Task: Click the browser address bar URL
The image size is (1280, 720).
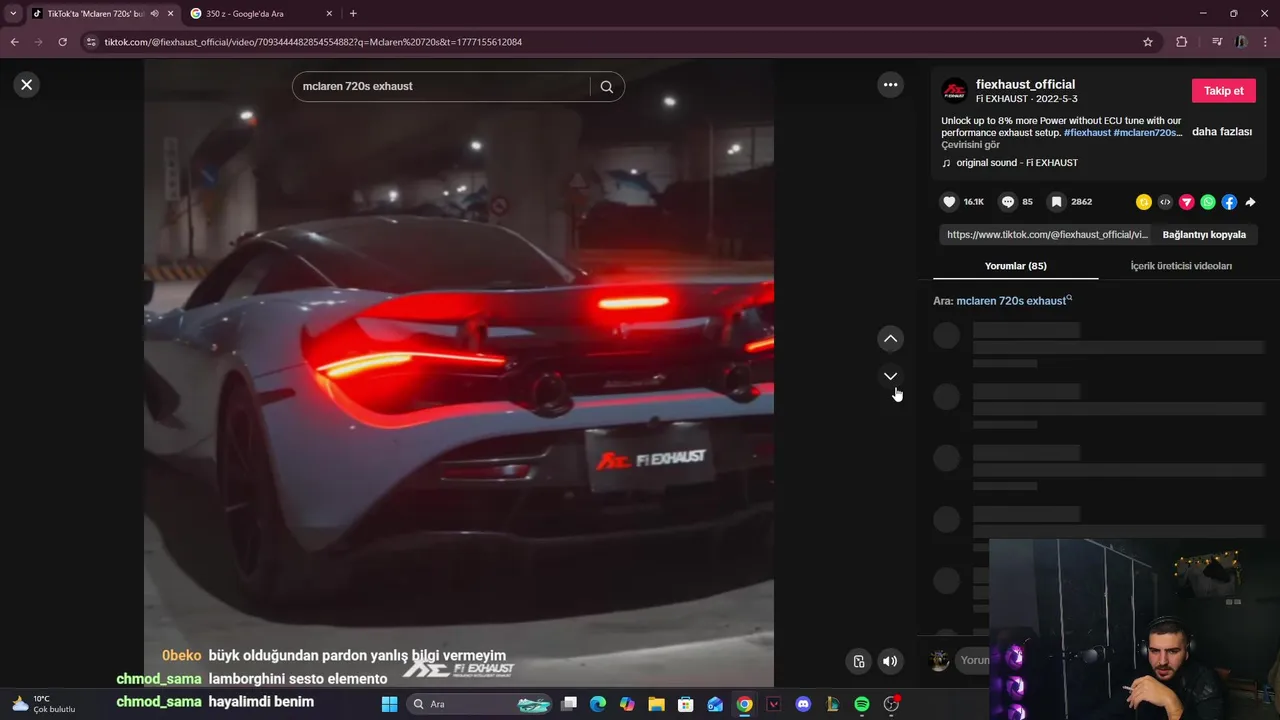Action: click(313, 42)
